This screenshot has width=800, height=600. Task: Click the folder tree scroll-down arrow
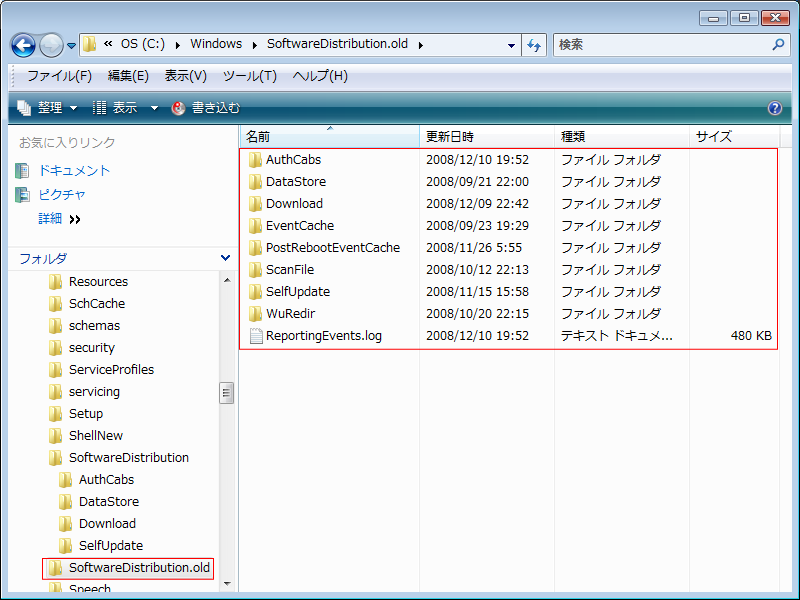pyautogui.click(x=227, y=583)
